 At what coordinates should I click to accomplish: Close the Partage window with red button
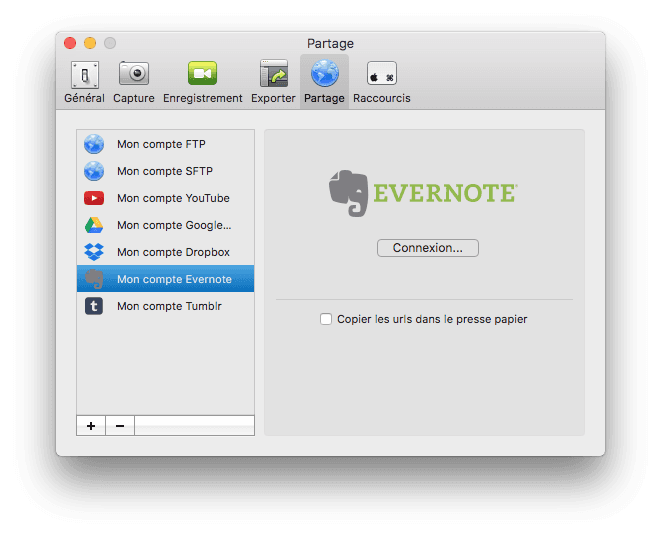point(70,43)
